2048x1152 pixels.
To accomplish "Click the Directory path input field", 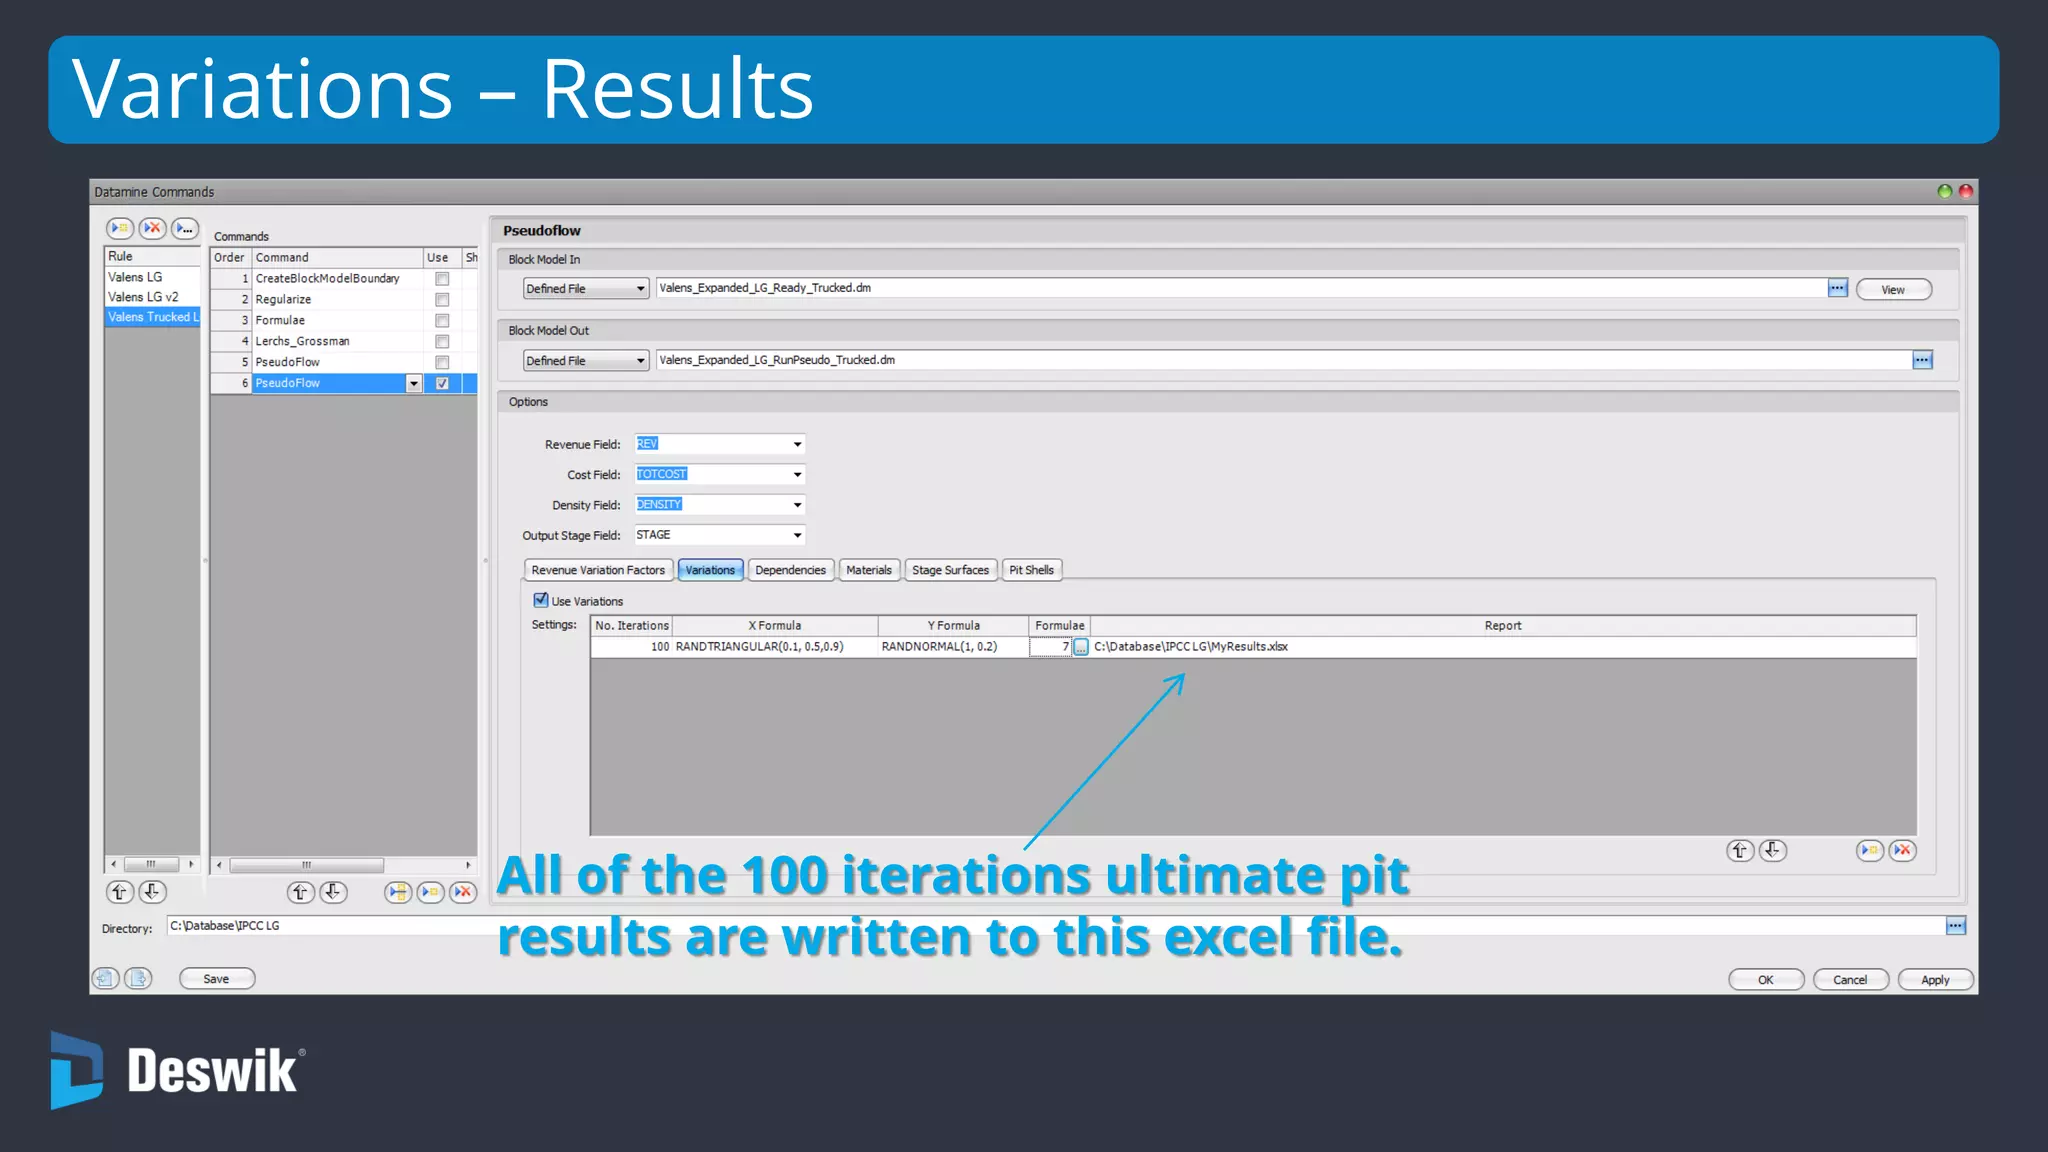I will [x=1055, y=926].
